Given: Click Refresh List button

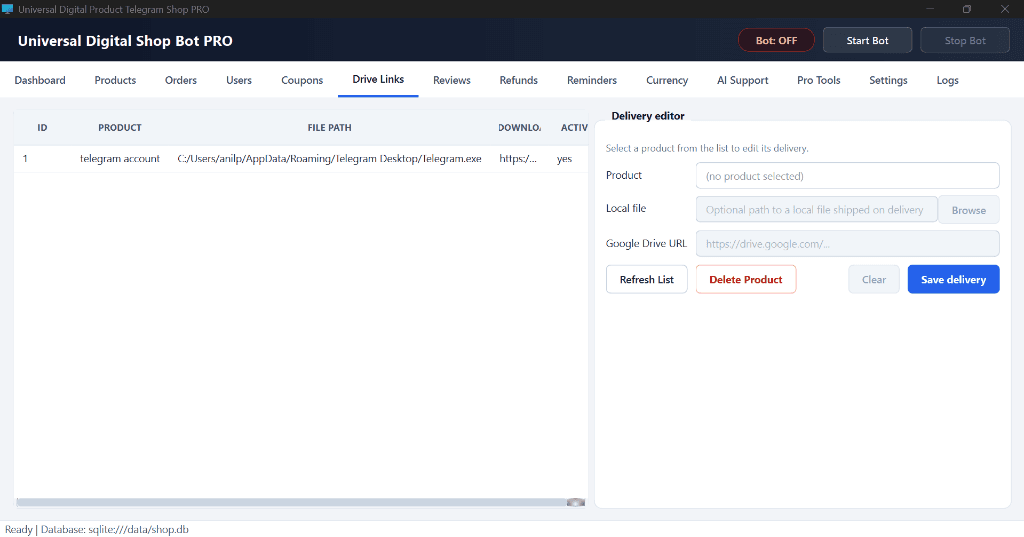Looking at the screenshot, I should 647,280.
